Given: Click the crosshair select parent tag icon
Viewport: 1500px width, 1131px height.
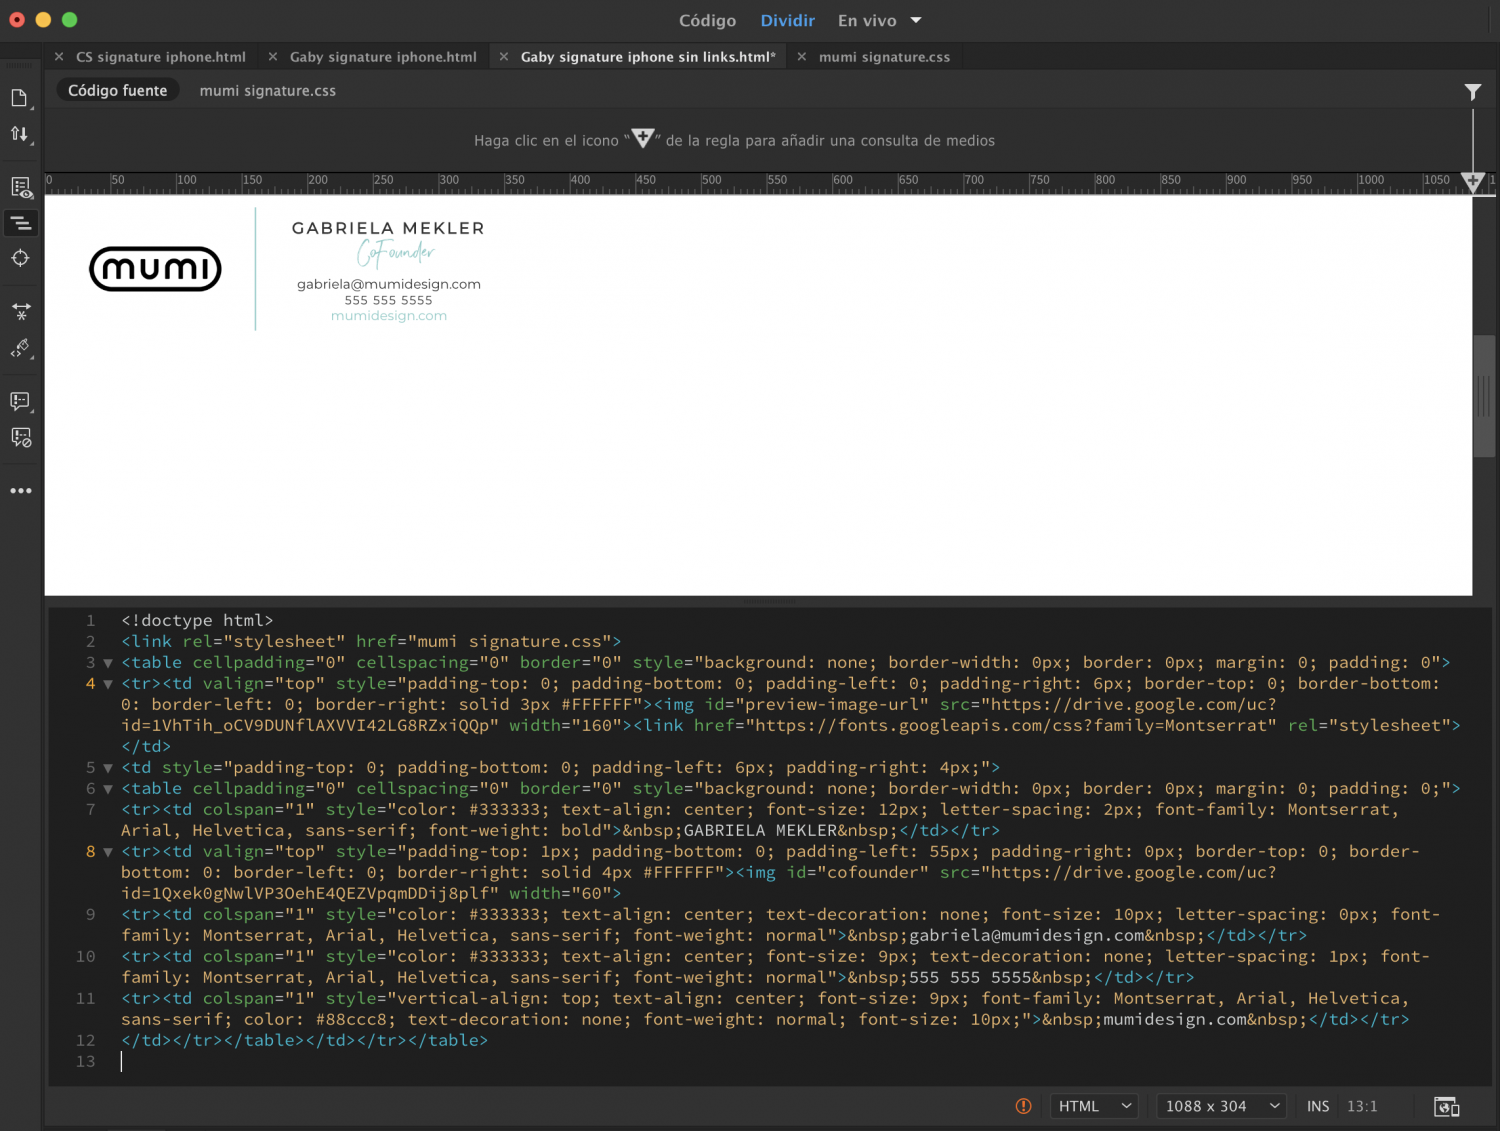Looking at the screenshot, I should point(20,258).
